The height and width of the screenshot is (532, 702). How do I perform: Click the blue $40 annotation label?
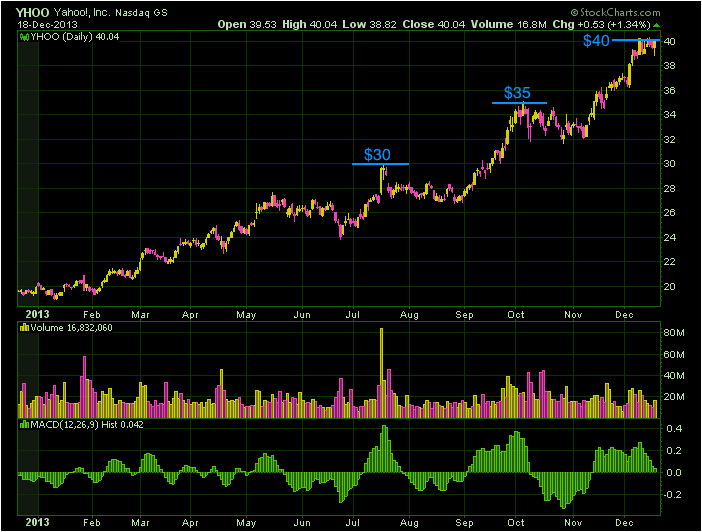coord(596,41)
